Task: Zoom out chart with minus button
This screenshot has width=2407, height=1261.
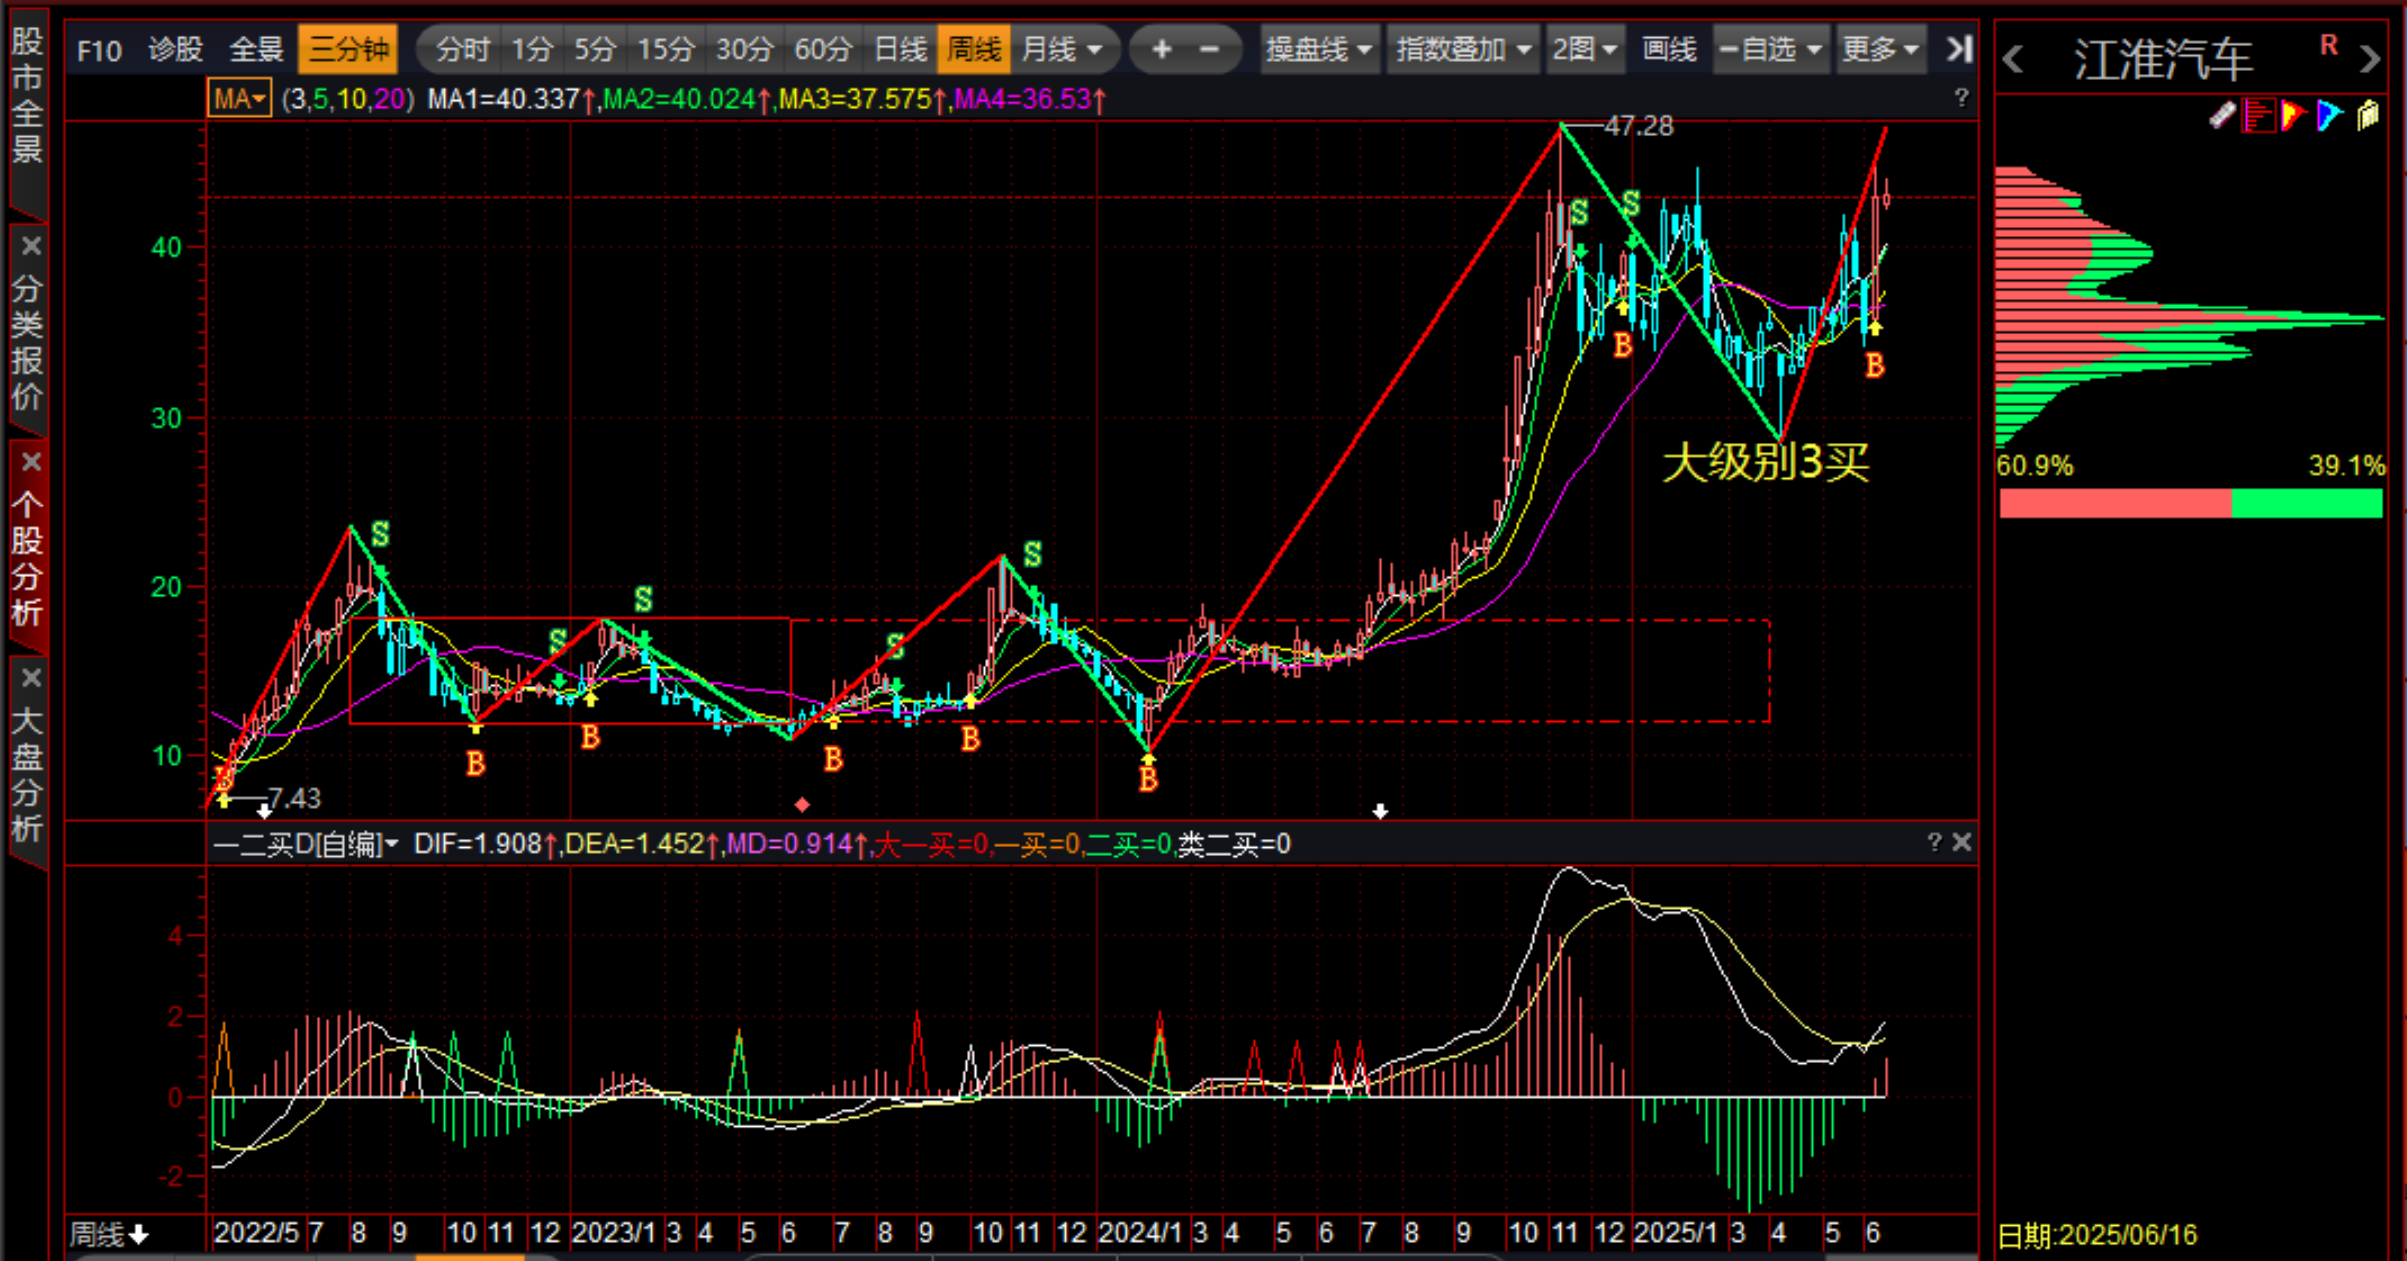Action: coord(1209,49)
